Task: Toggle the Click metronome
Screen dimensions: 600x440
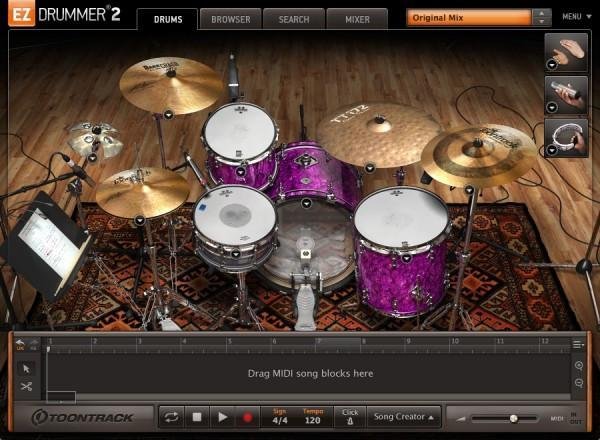Action: [x=350, y=416]
